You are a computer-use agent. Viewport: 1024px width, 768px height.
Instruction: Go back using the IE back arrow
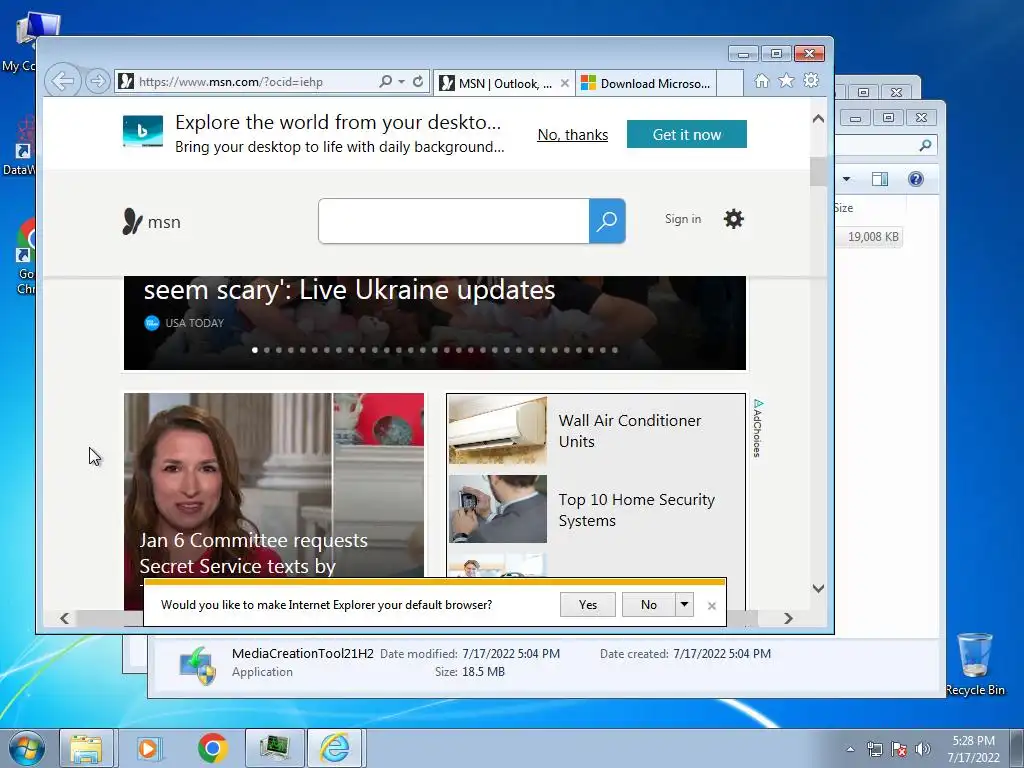click(x=63, y=82)
